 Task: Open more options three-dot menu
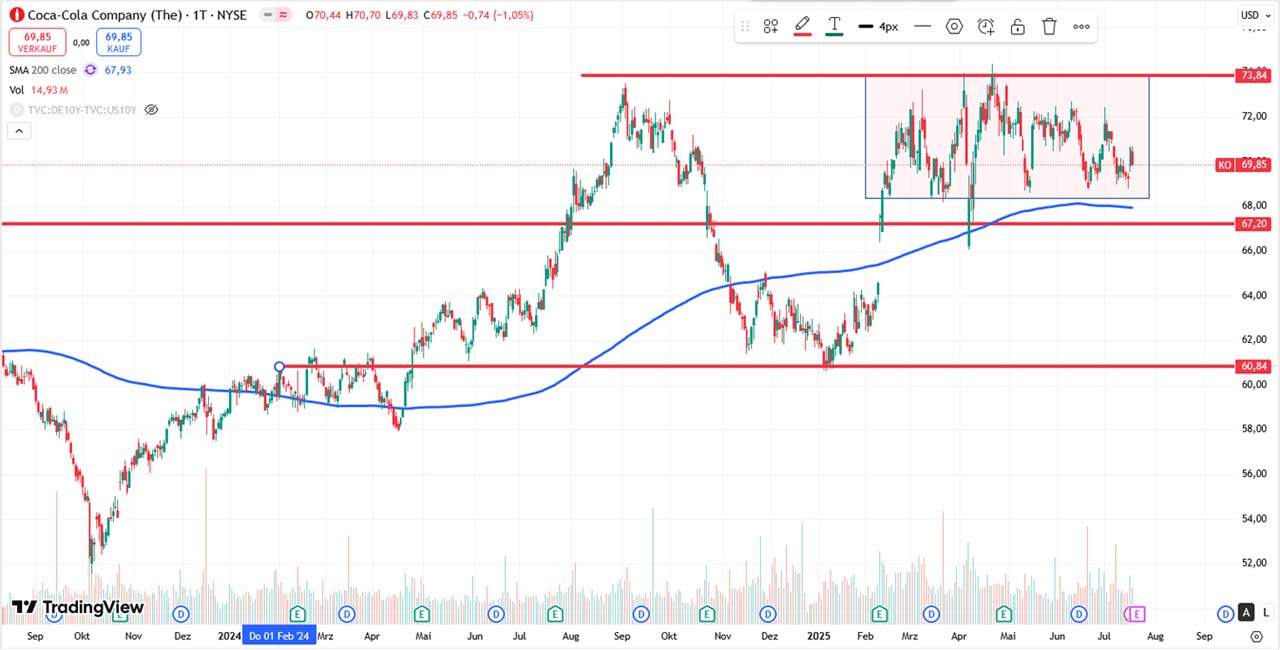(x=1081, y=27)
